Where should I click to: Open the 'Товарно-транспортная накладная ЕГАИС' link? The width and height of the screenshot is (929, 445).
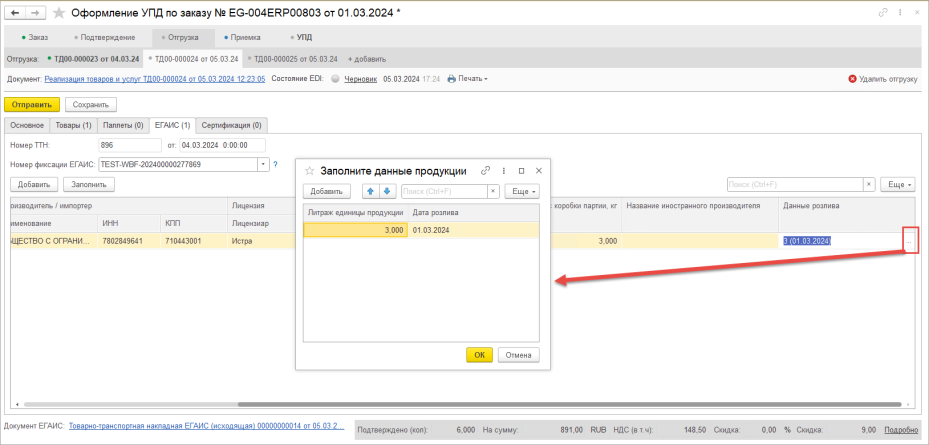(x=206, y=426)
